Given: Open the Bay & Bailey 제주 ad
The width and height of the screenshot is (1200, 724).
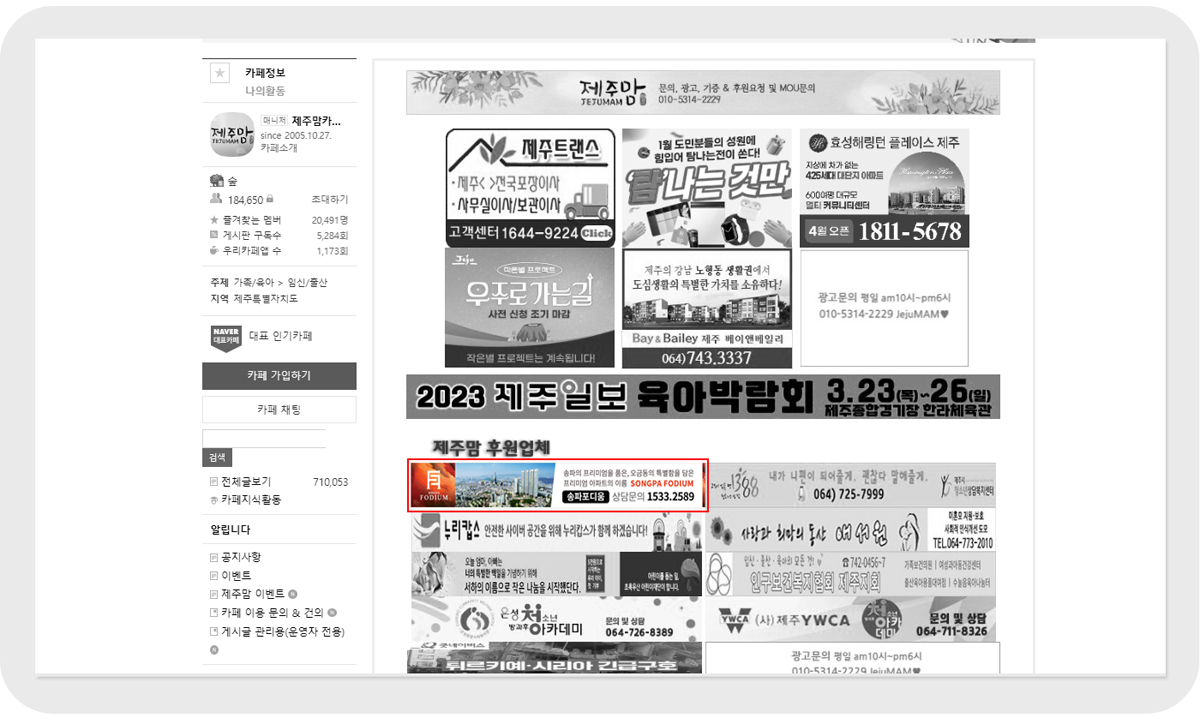Looking at the screenshot, I should pos(707,308).
